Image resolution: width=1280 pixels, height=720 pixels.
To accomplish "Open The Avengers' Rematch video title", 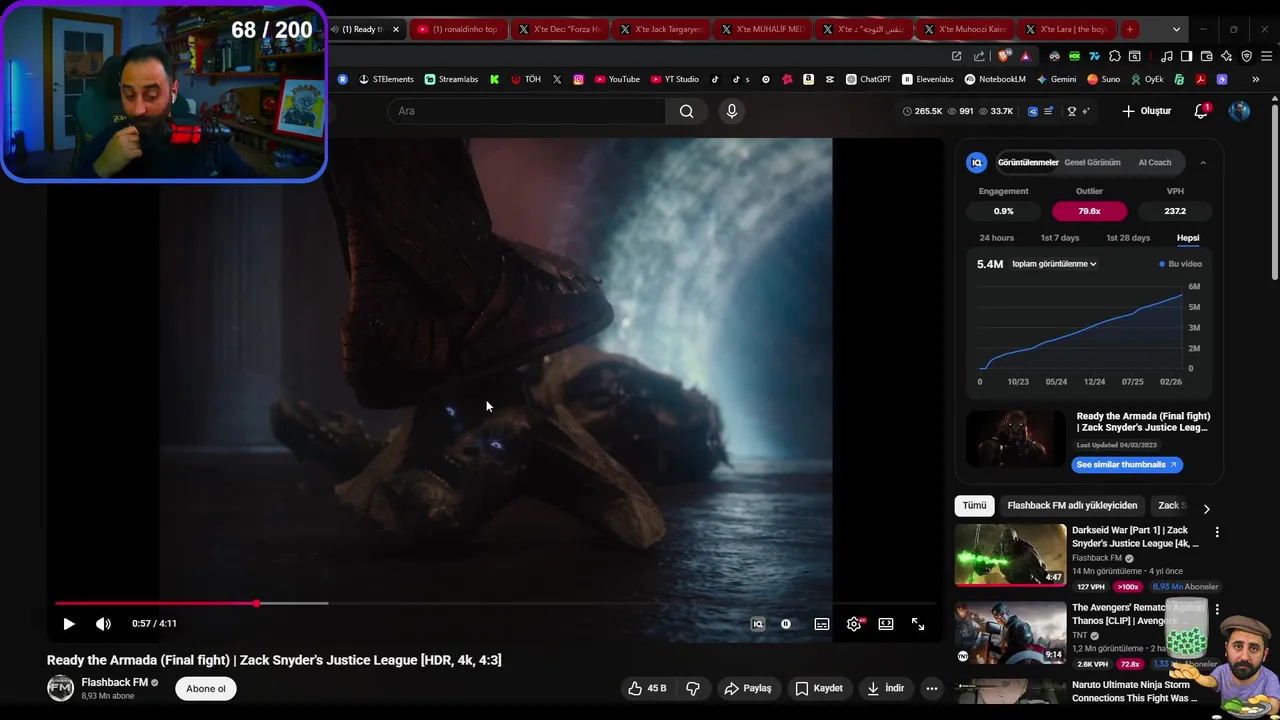I will coord(1138,614).
